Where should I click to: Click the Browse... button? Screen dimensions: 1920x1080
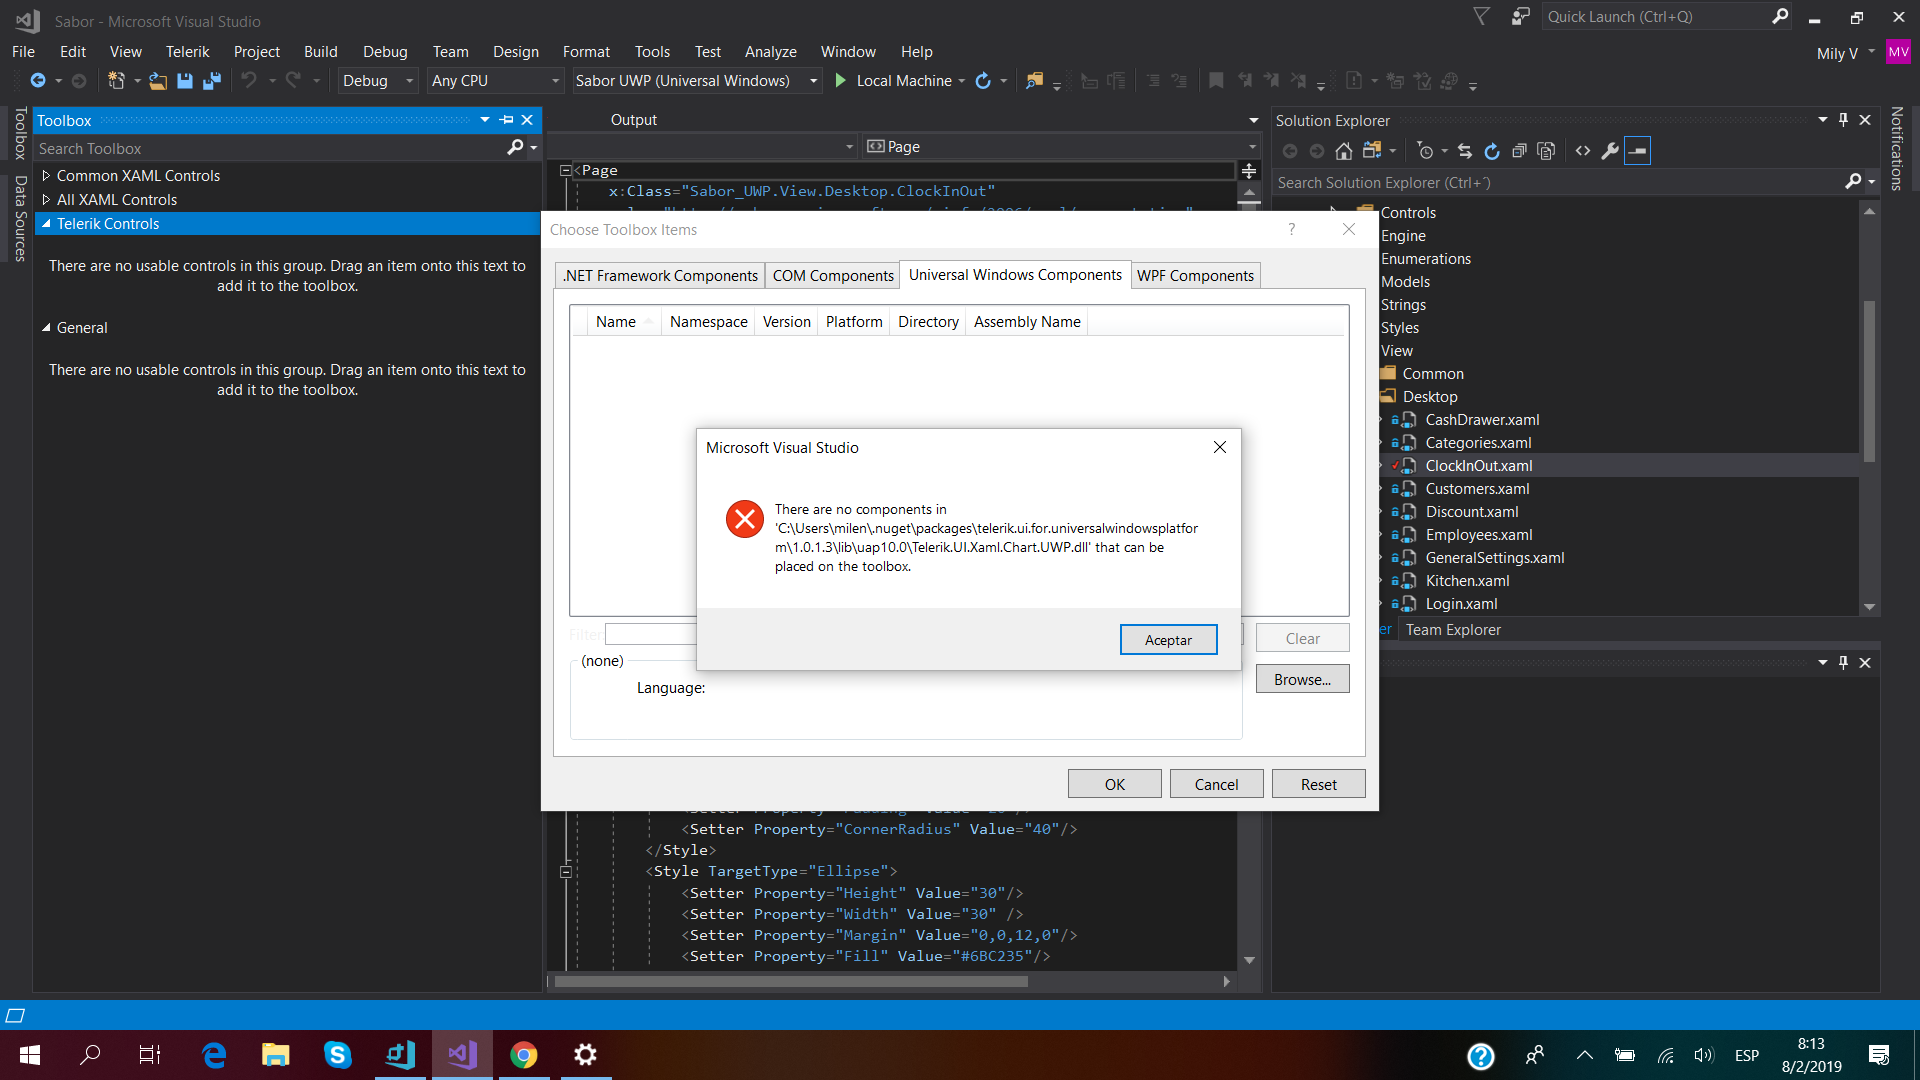click(1302, 680)
